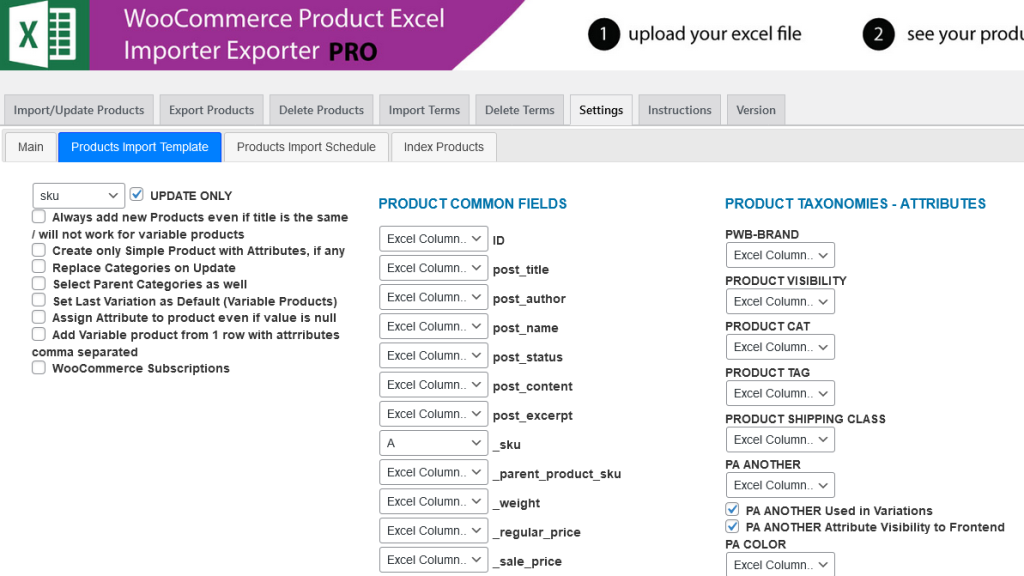Open the Index Products sub-tab
The image size is (1024, 576).
pyautogui.click(x=444, y=147)
